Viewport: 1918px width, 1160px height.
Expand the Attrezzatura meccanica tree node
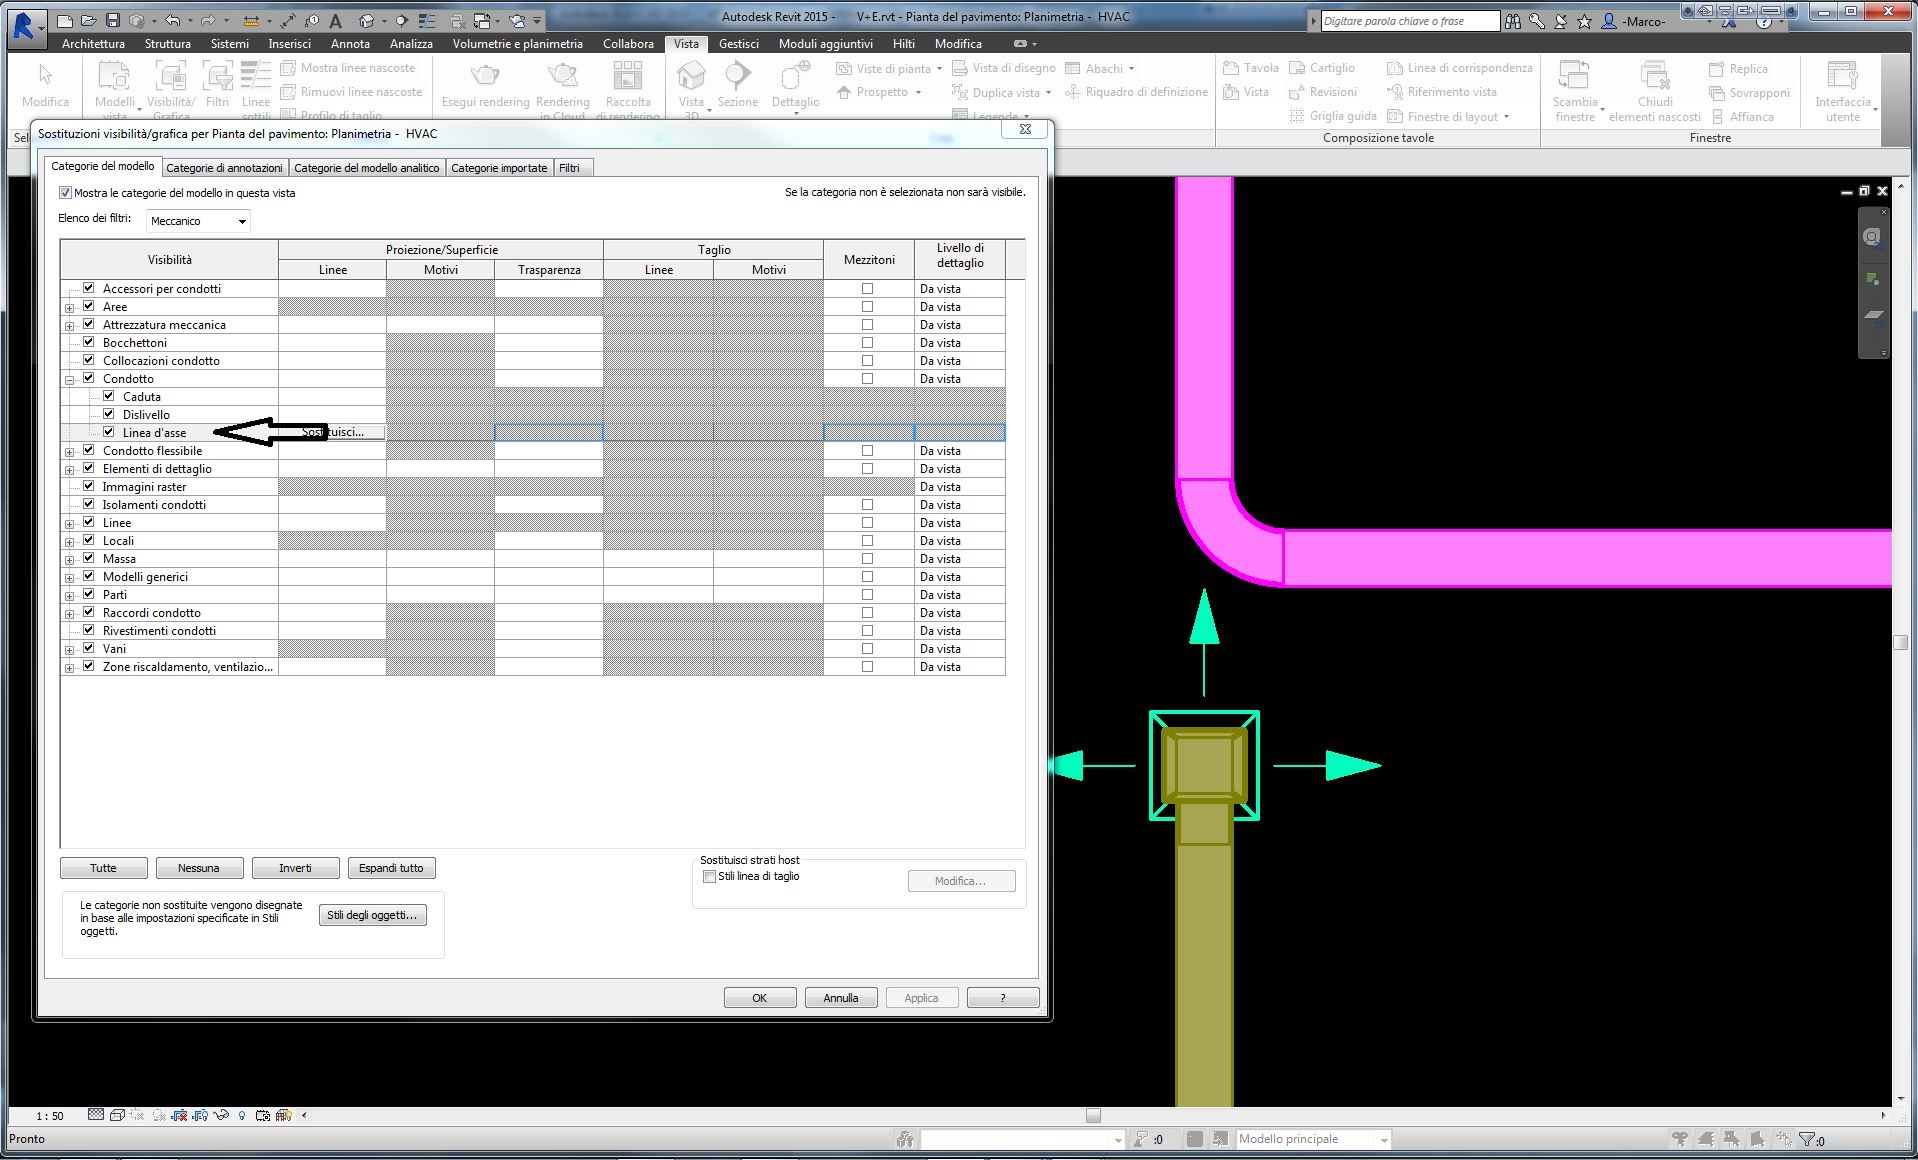(x=70, y=326)
